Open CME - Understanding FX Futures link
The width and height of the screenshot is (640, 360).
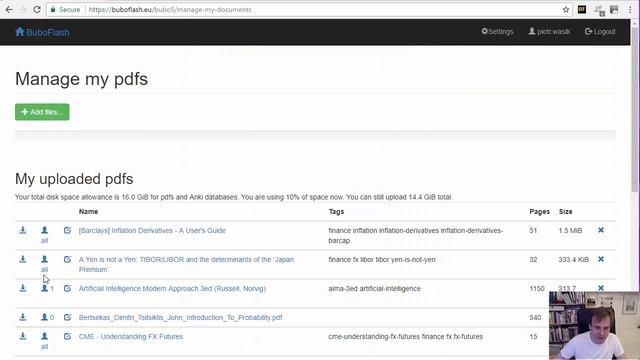pyautogui.click(x=131, y=336)
